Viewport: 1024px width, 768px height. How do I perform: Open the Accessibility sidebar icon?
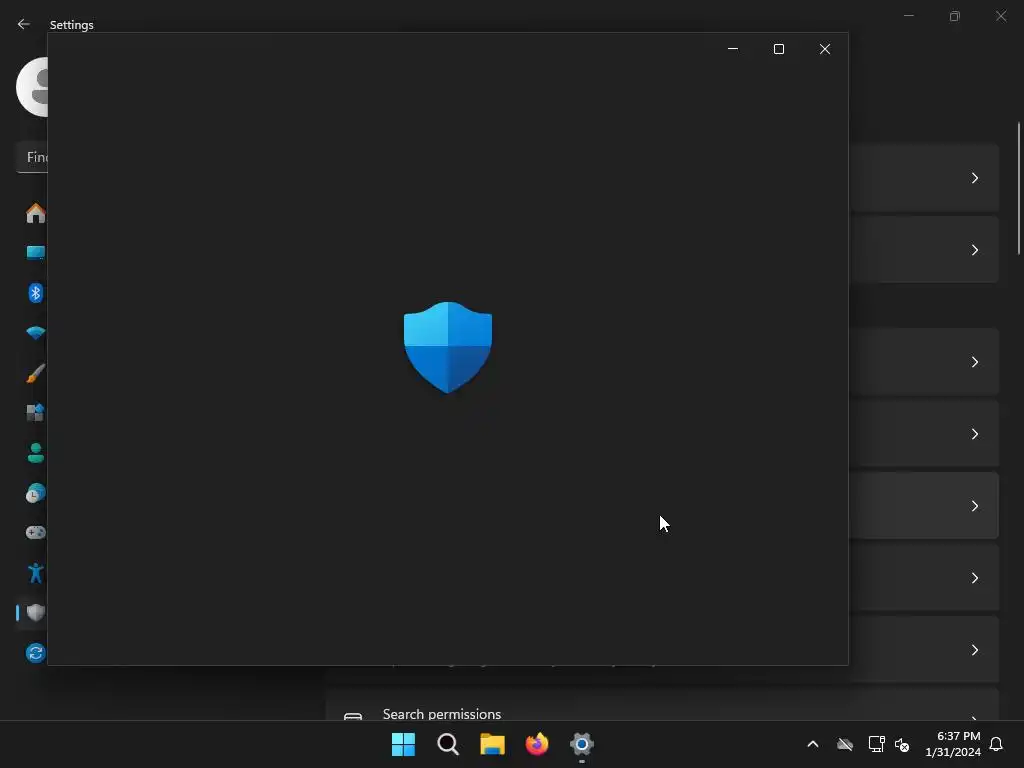(x=35, y=573)
